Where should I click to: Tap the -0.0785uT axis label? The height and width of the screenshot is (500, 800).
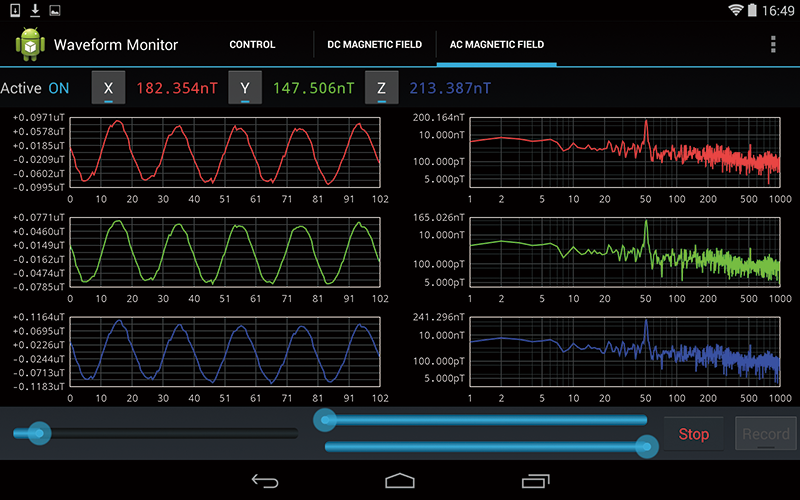[39, 287]
